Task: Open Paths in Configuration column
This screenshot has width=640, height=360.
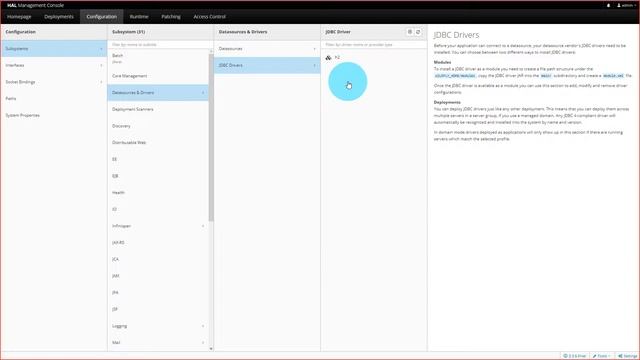Action: click(53, 99)
